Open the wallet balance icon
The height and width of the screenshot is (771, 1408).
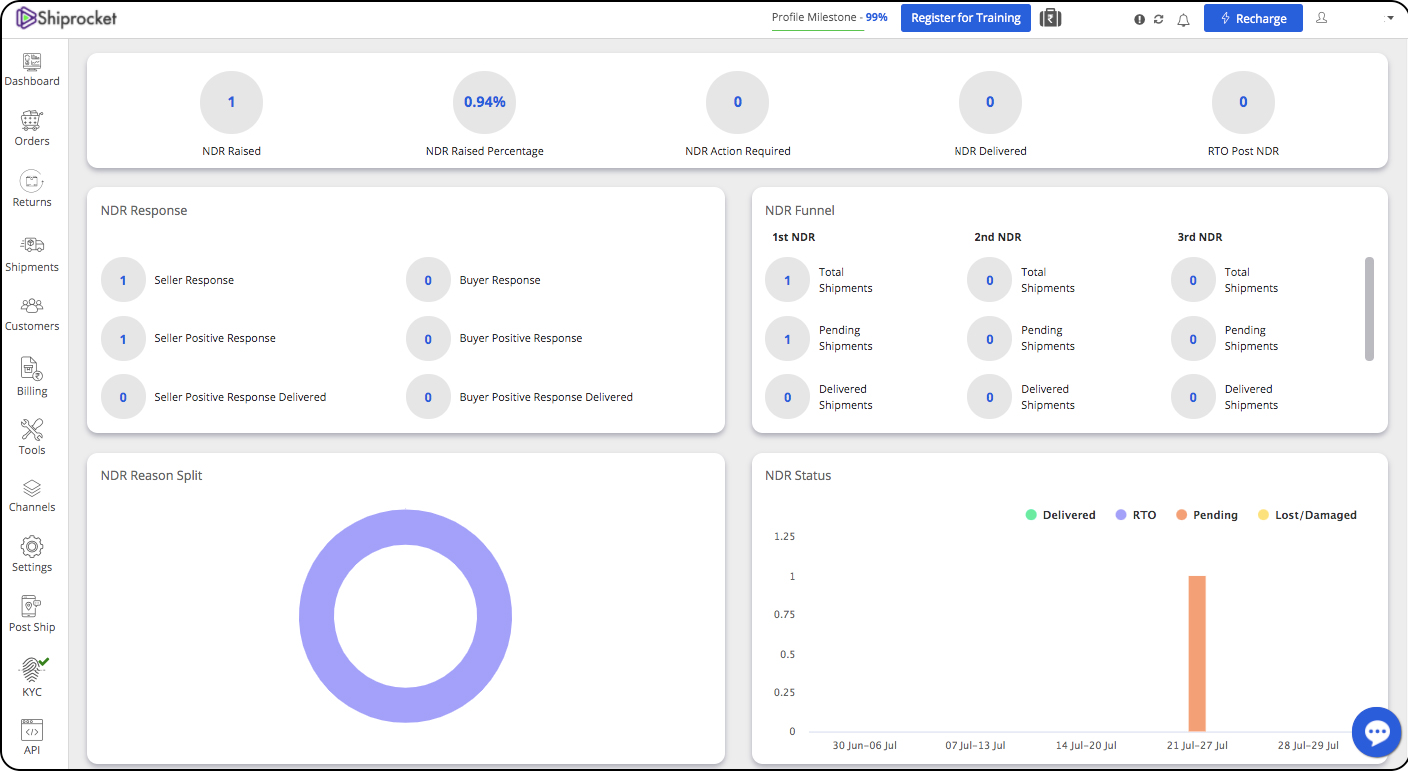click(x=1050, y=17)
